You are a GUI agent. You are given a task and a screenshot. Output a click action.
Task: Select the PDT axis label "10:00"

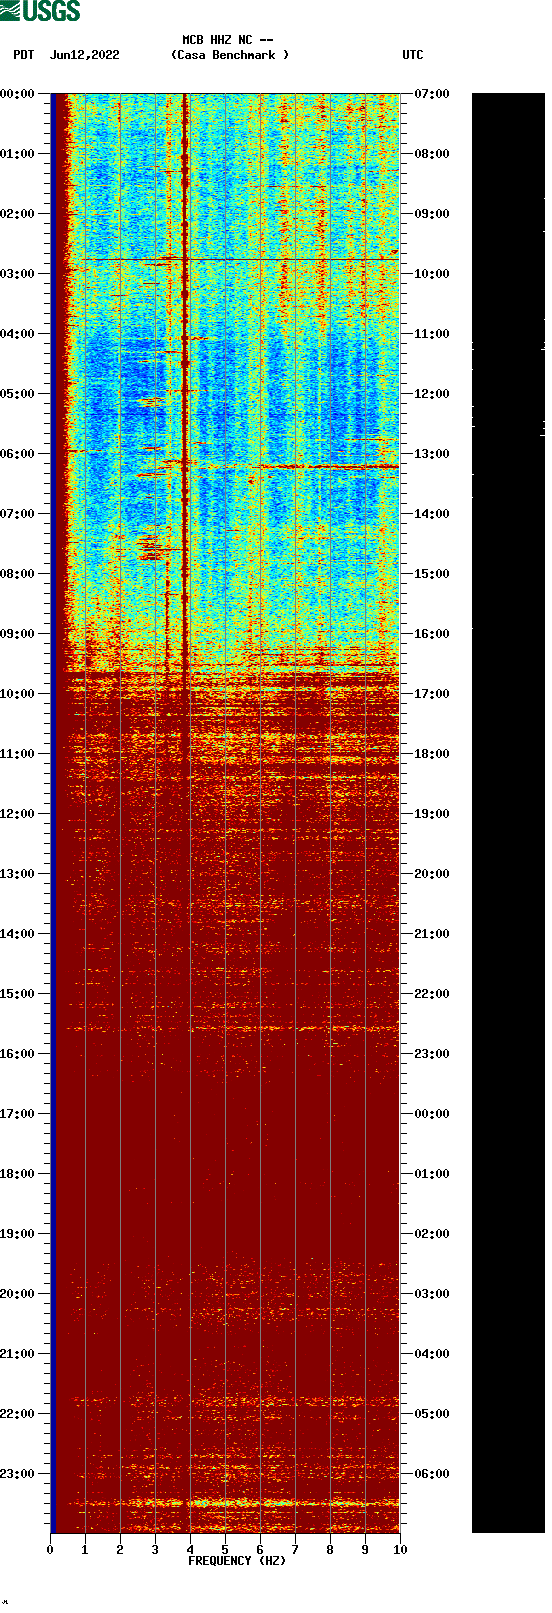pos(18,694)
